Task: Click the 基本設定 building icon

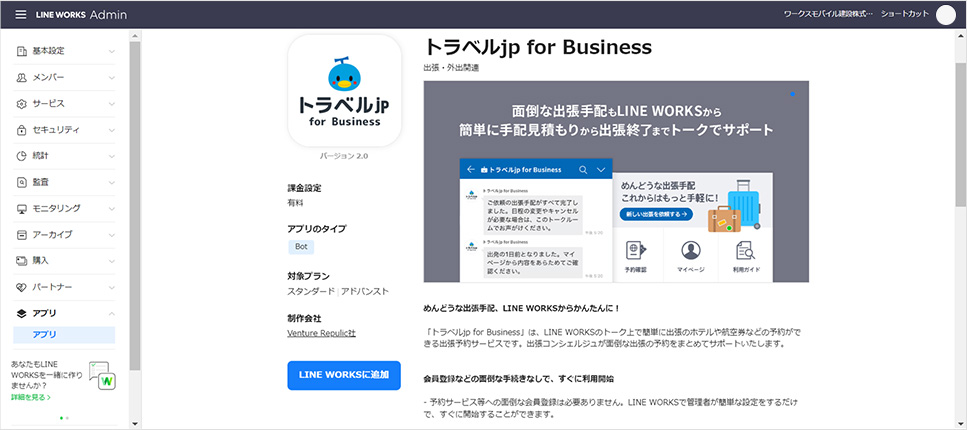Action: [x=22, y=51]
